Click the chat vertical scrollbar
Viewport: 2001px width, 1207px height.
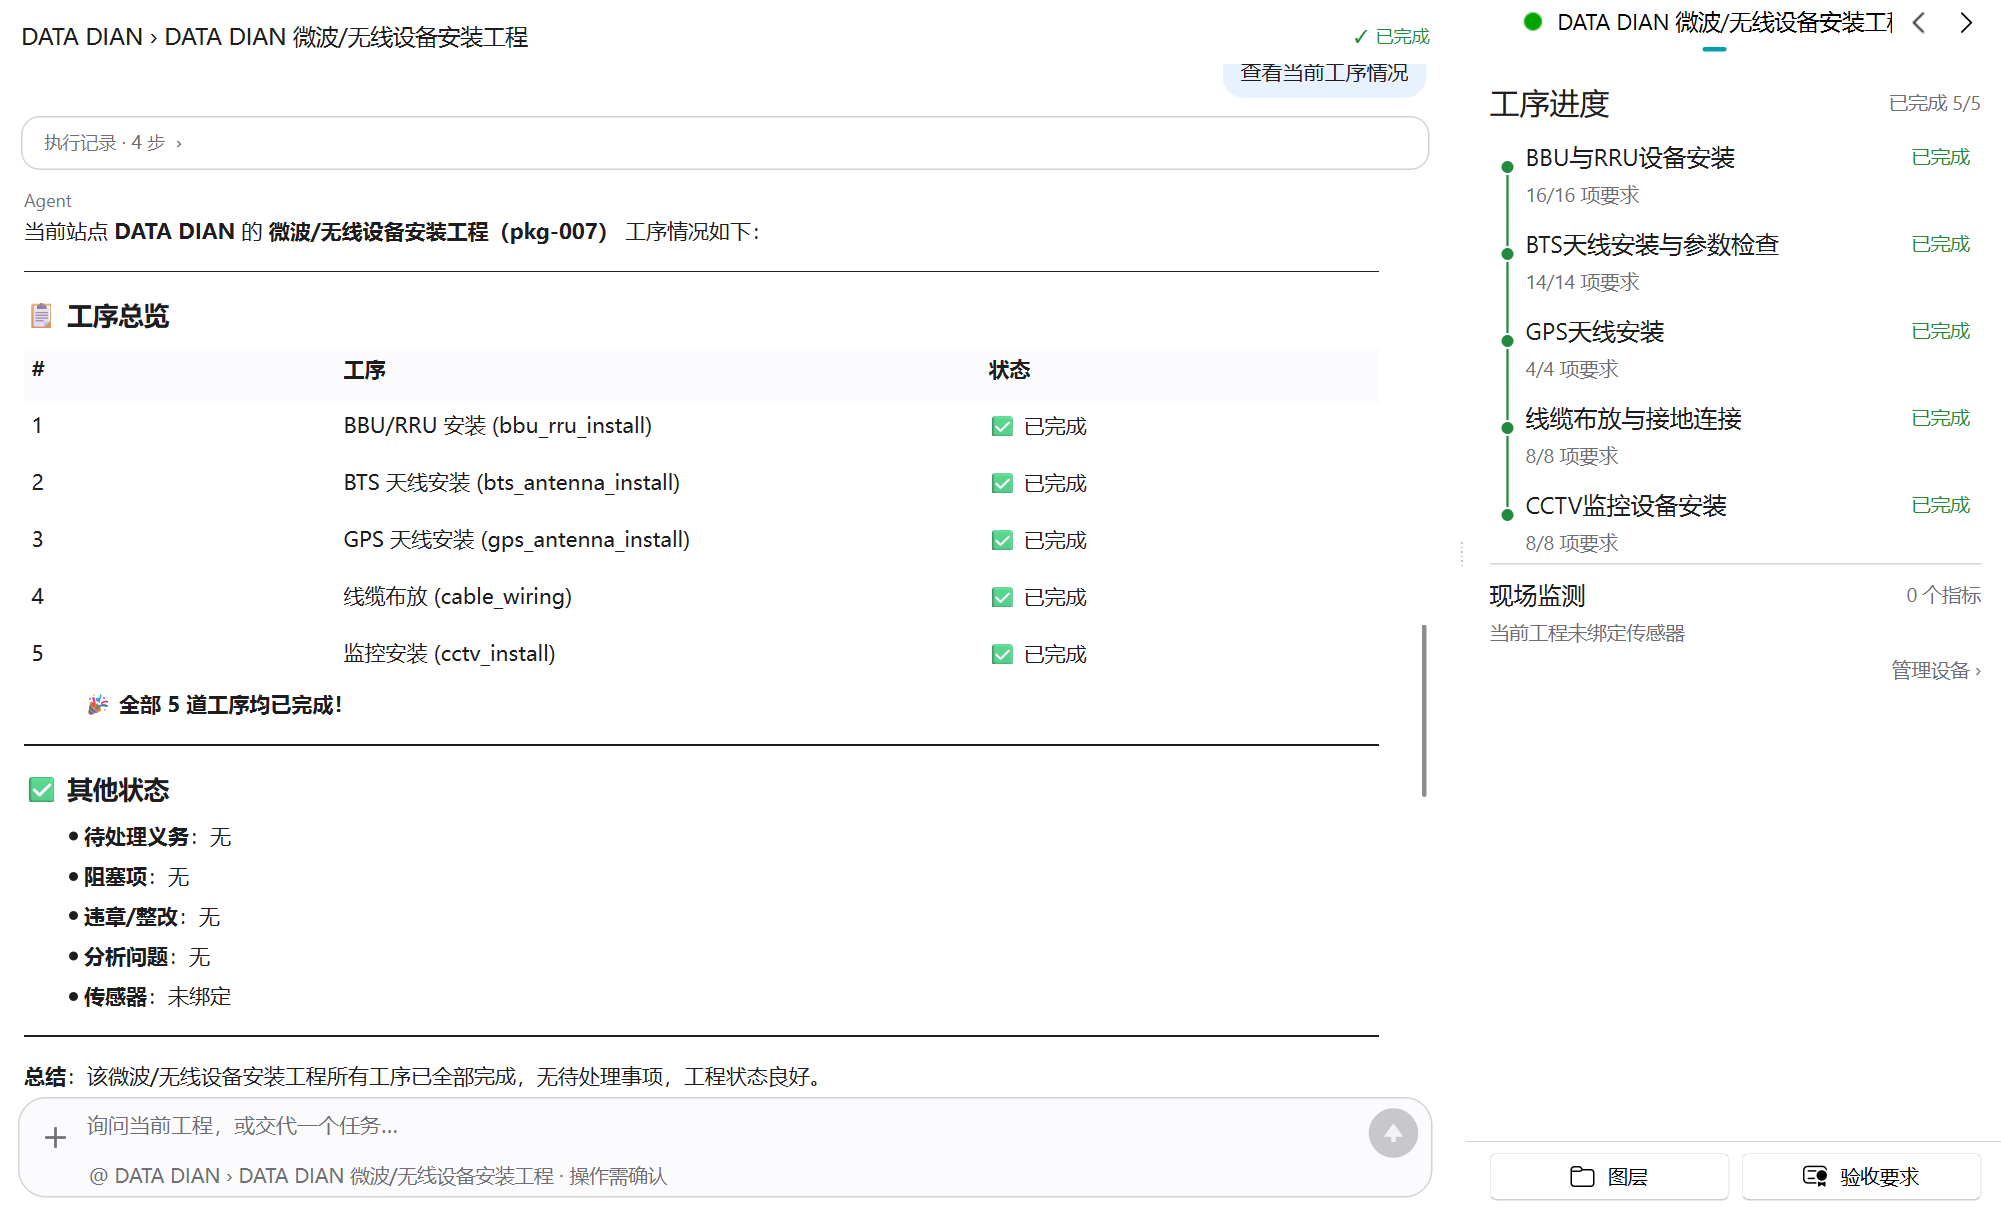click(x=1424, y=710)
